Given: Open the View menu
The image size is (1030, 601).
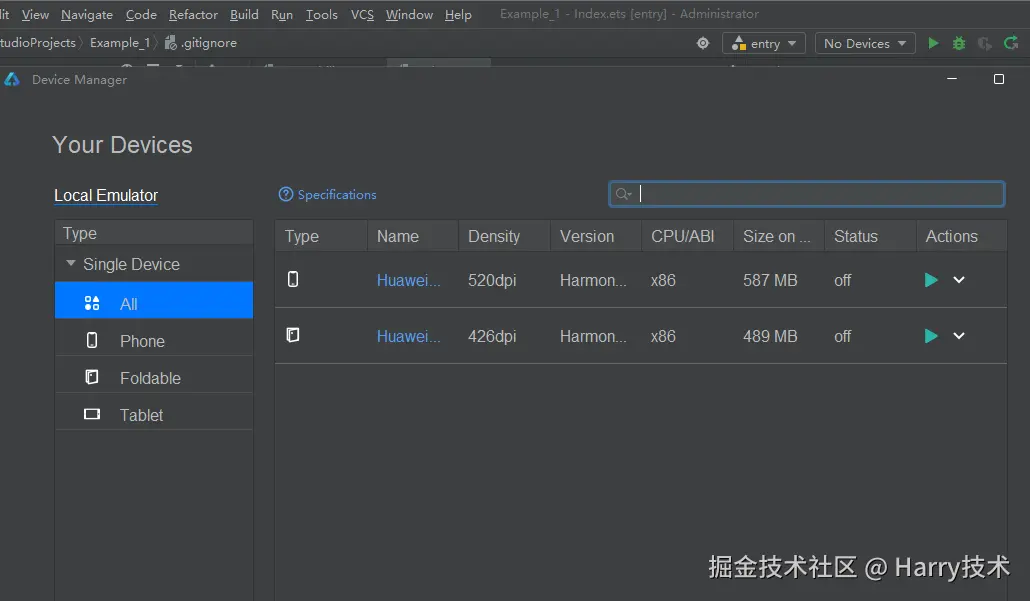Looking at the screenshot, I should coord(35,14).
